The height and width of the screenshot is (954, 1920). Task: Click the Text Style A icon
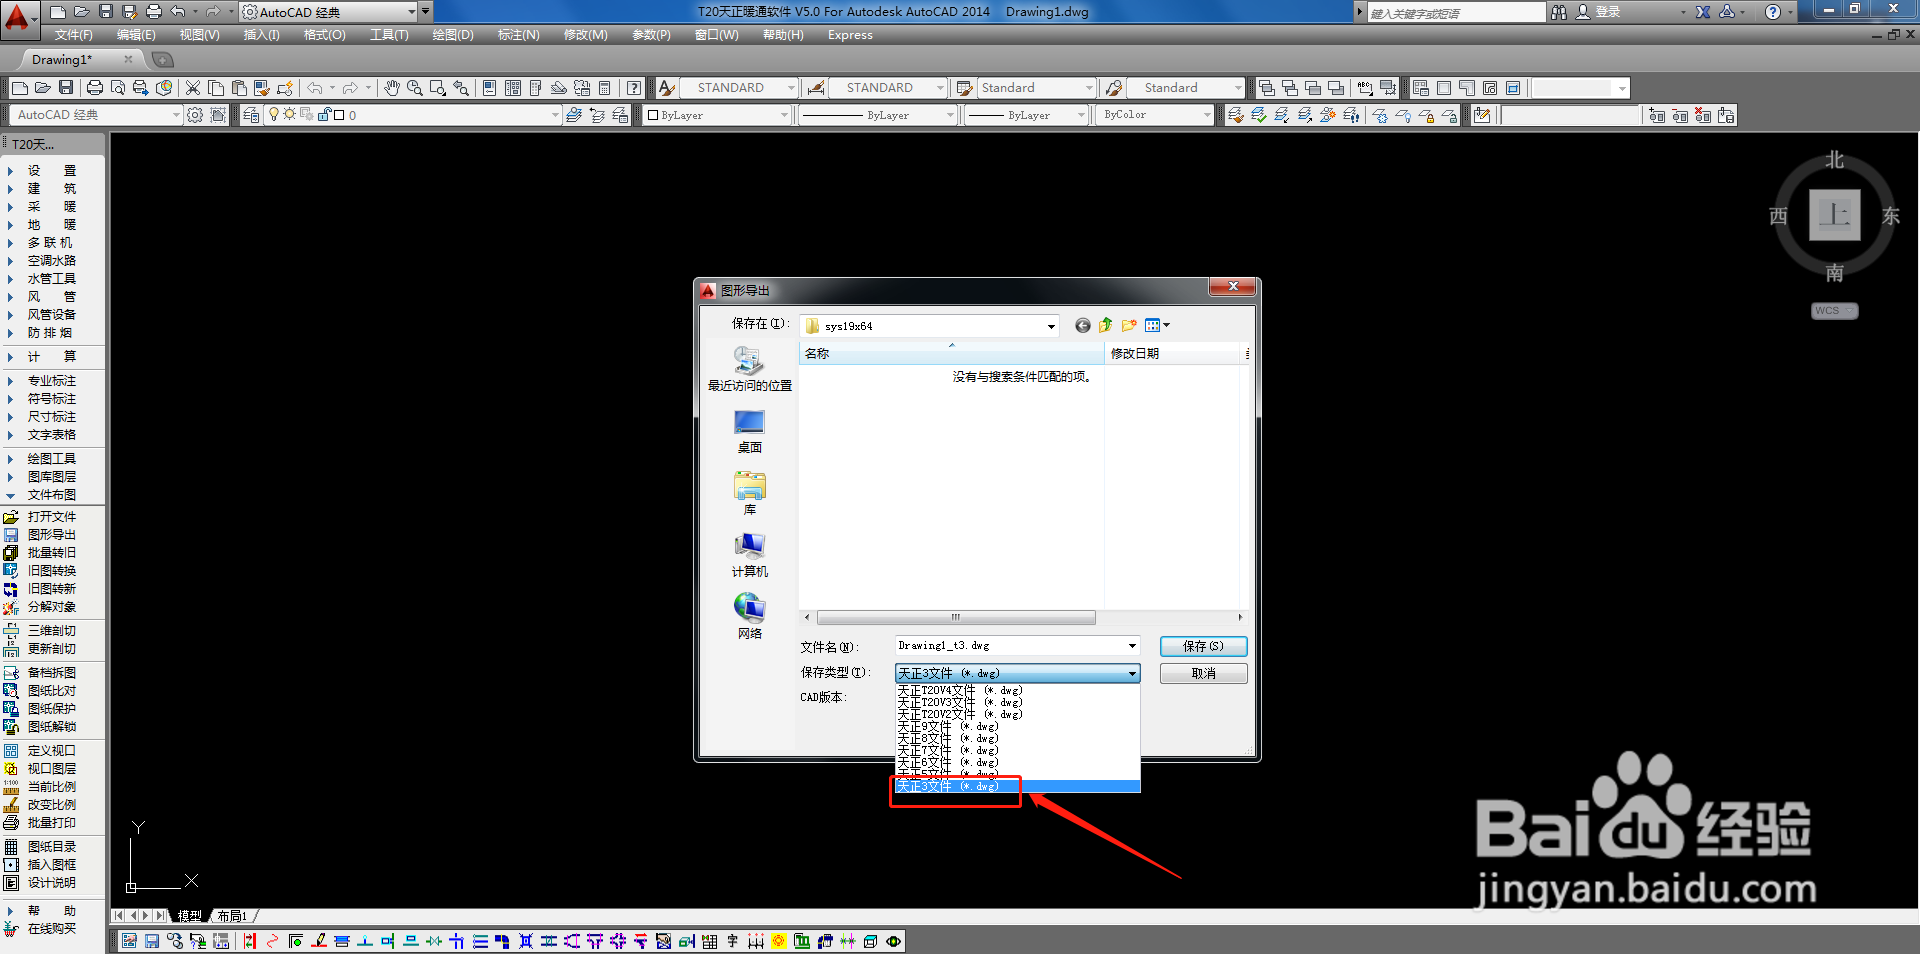pos(667,88)
